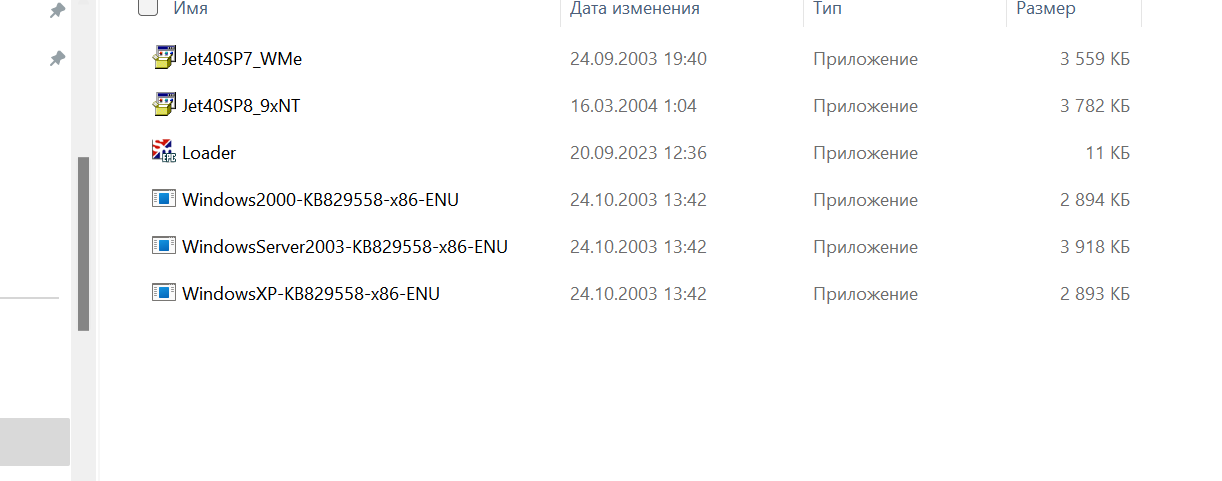Sort by the Тип column header

coord(827,9)
